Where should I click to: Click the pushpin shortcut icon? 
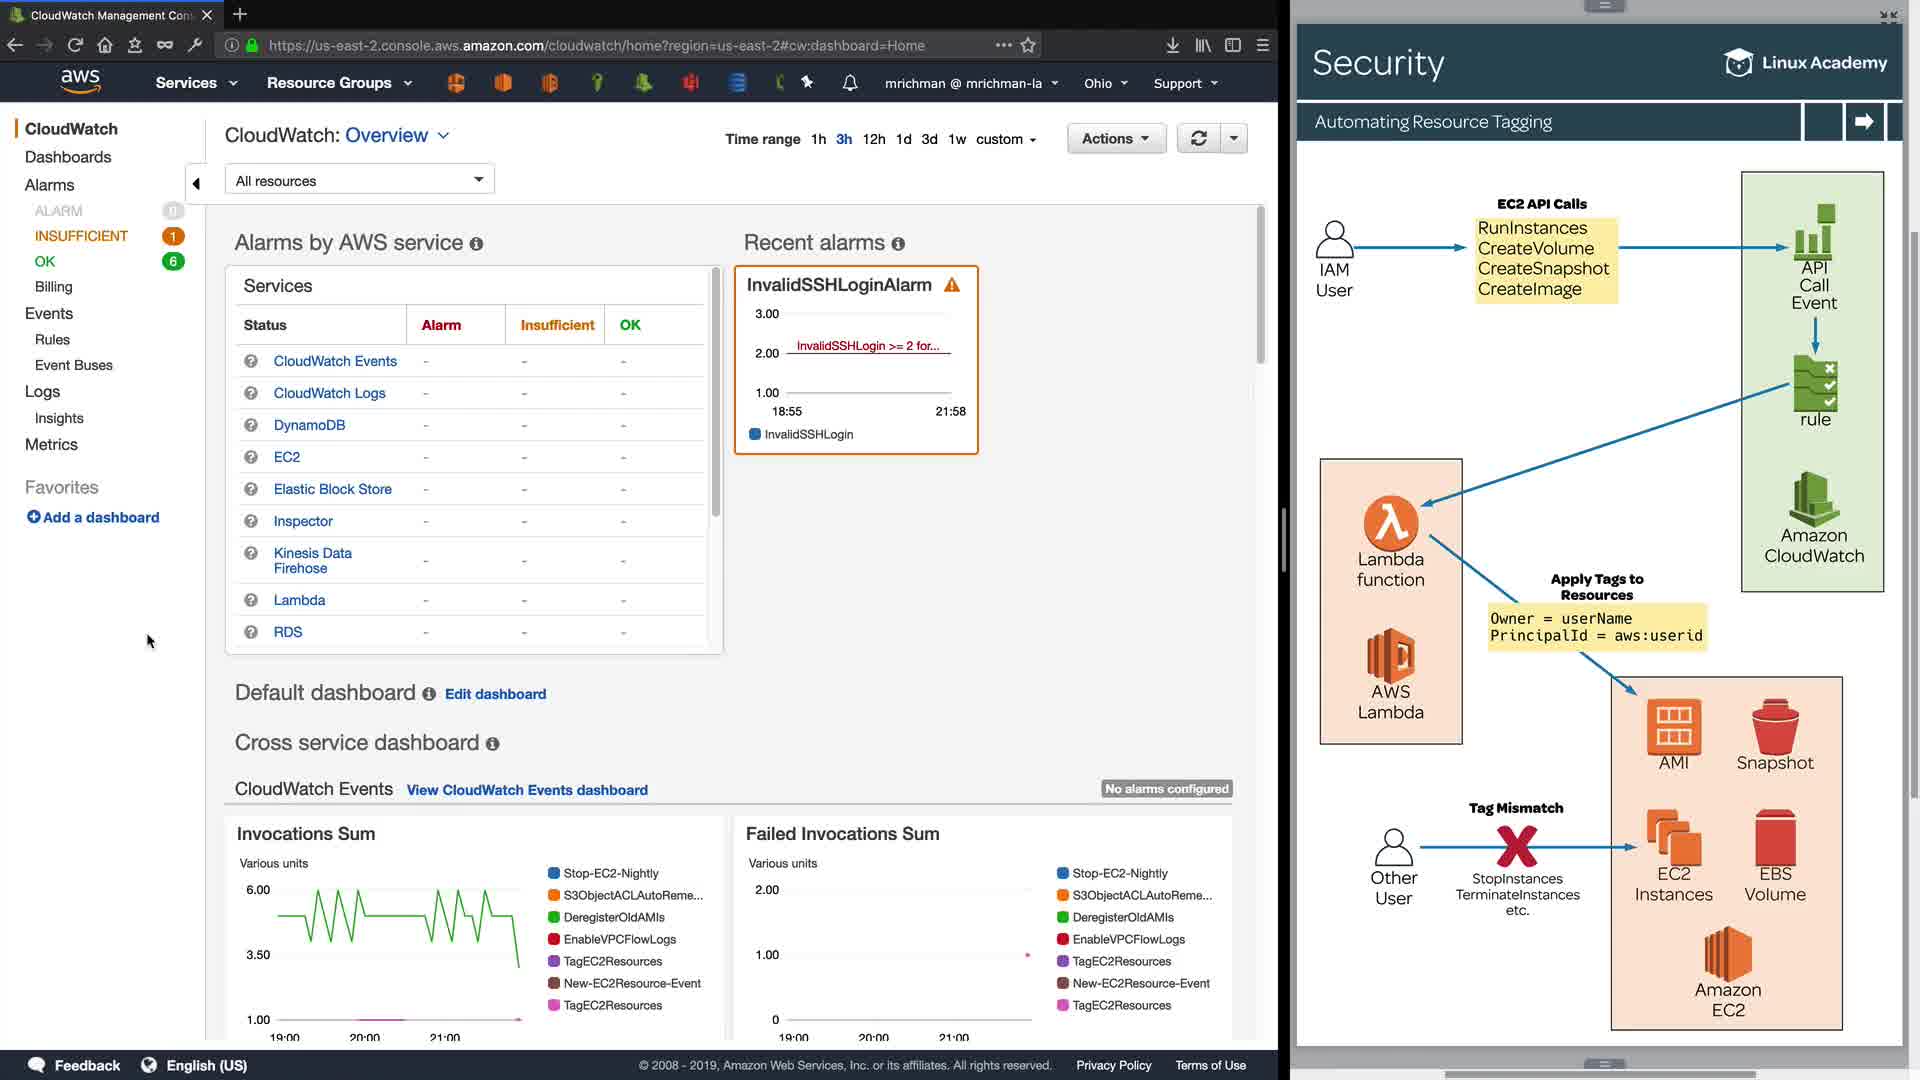(x=807, y=83)
